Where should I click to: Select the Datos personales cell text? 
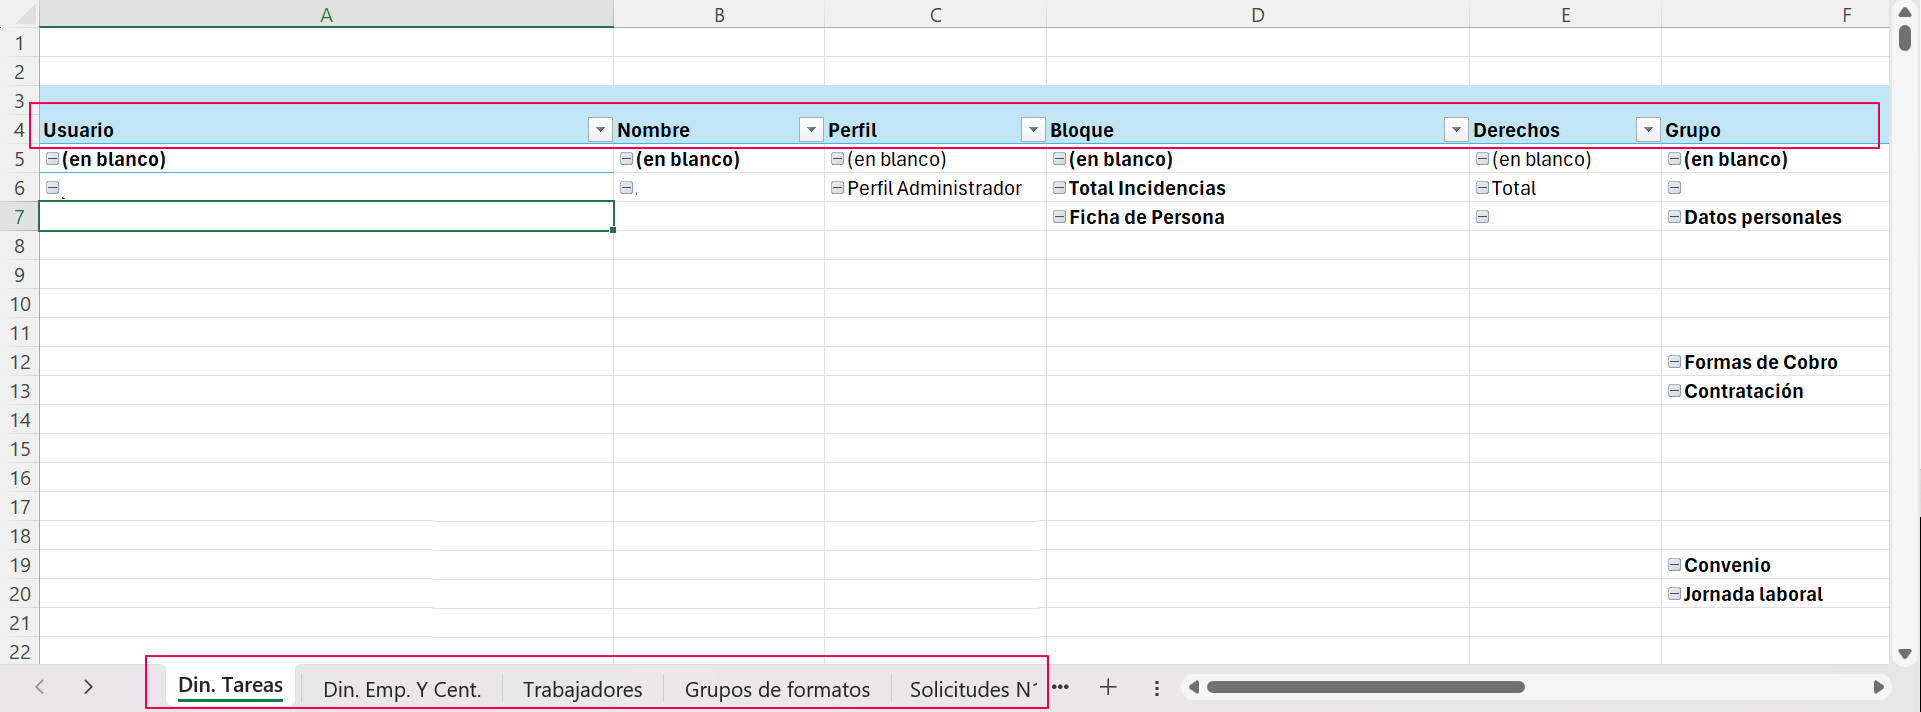coord(1763,217)
